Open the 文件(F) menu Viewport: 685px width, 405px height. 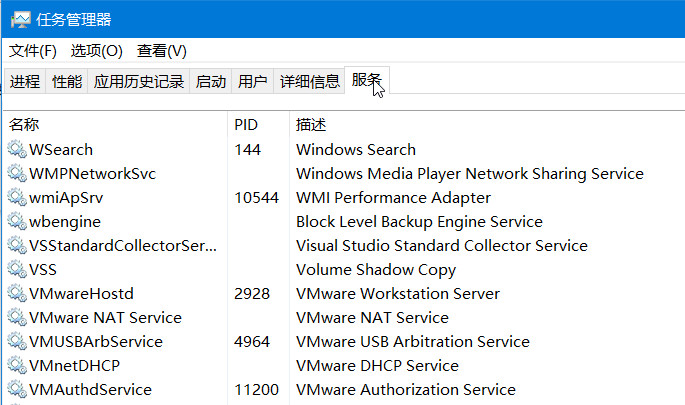[x=33, y=51]
